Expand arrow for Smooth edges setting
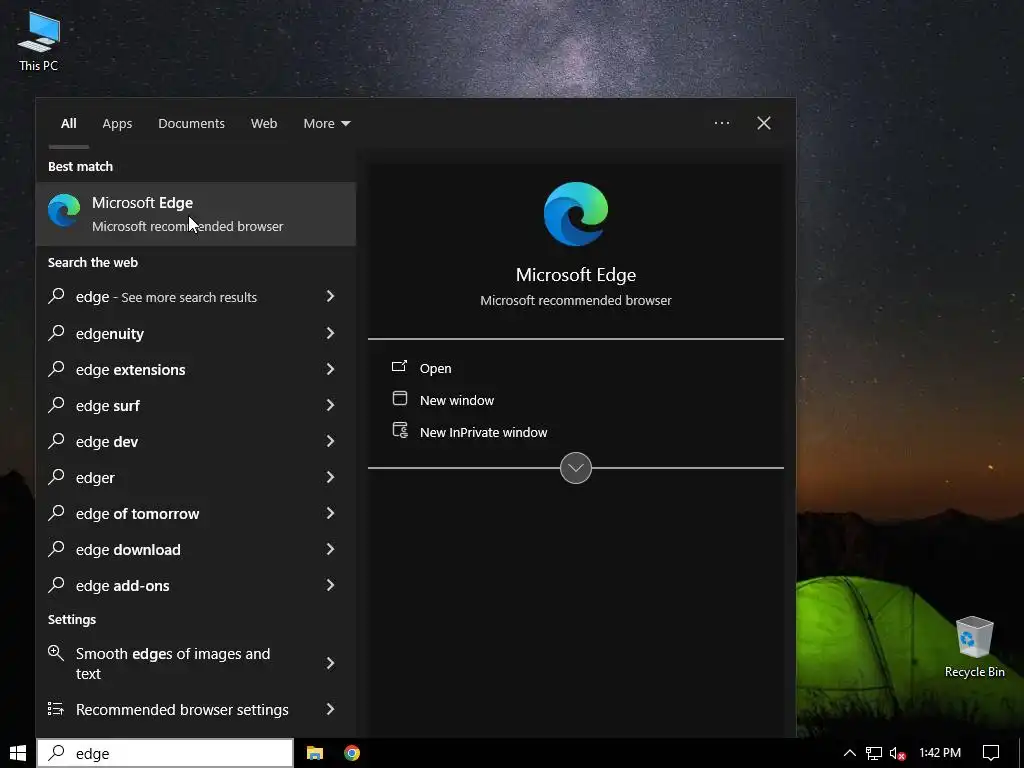The width and height of the screenshot is (1024, 768). [x=330, y=663]
